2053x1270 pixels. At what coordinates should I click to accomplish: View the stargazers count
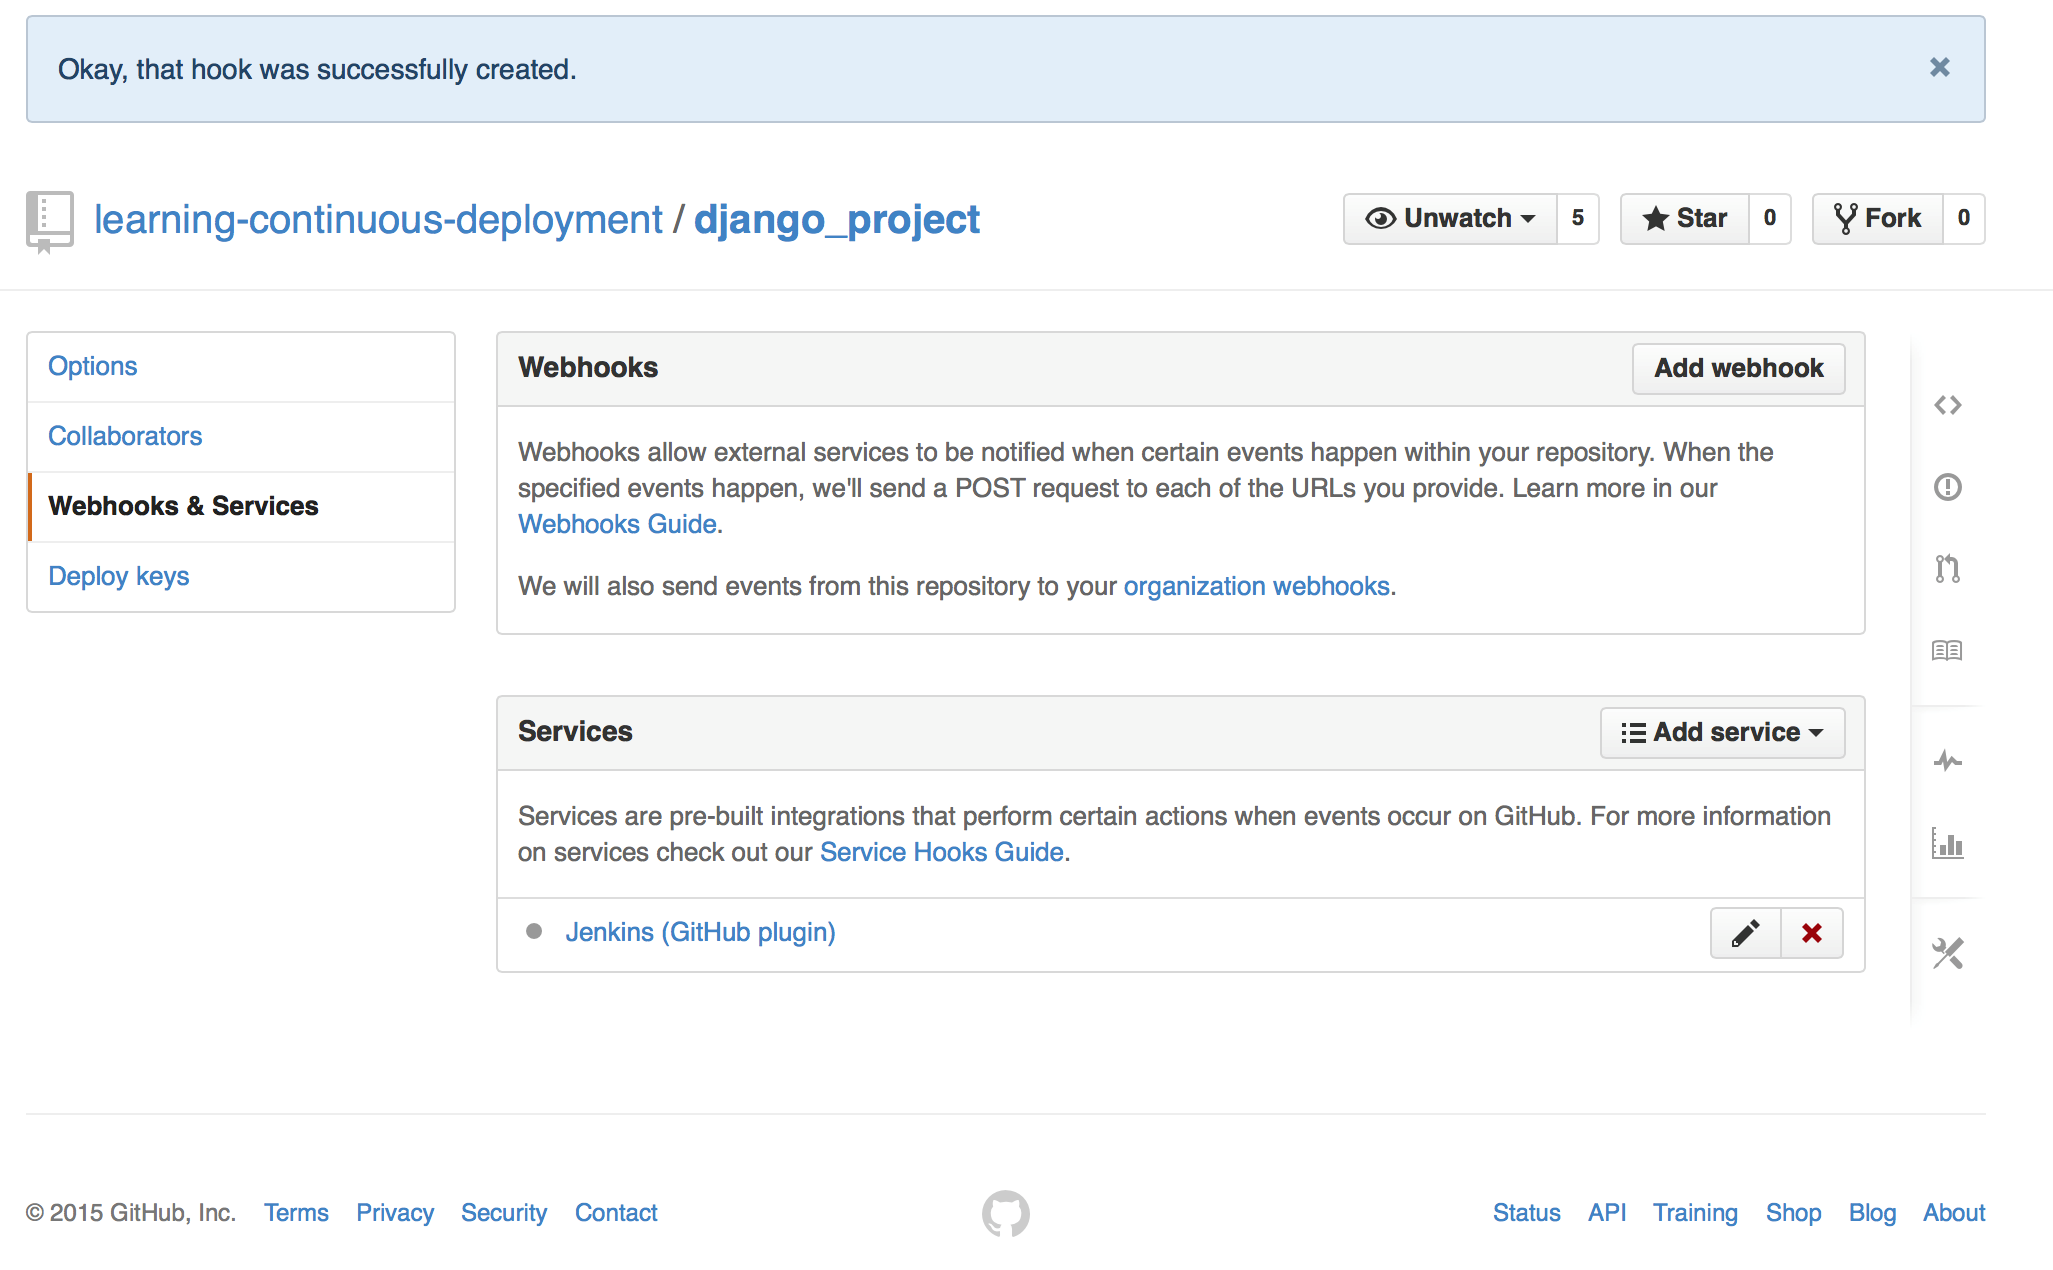(x=1770, y=219)
